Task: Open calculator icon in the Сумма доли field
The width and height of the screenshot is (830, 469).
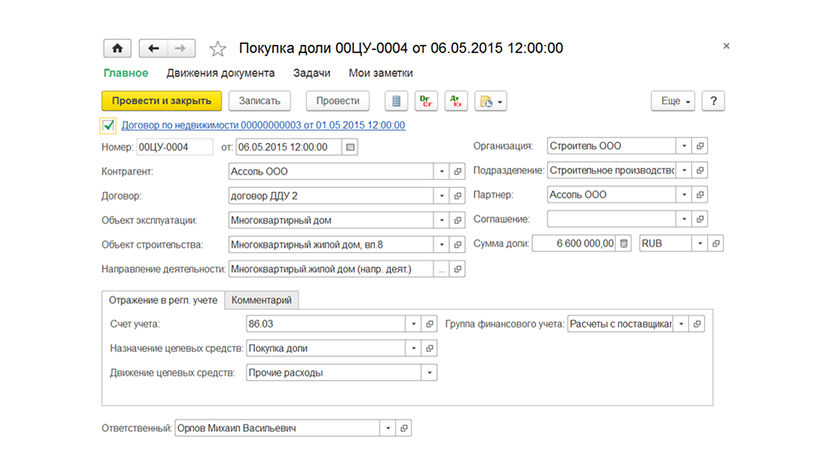Action: coord(624,243)
